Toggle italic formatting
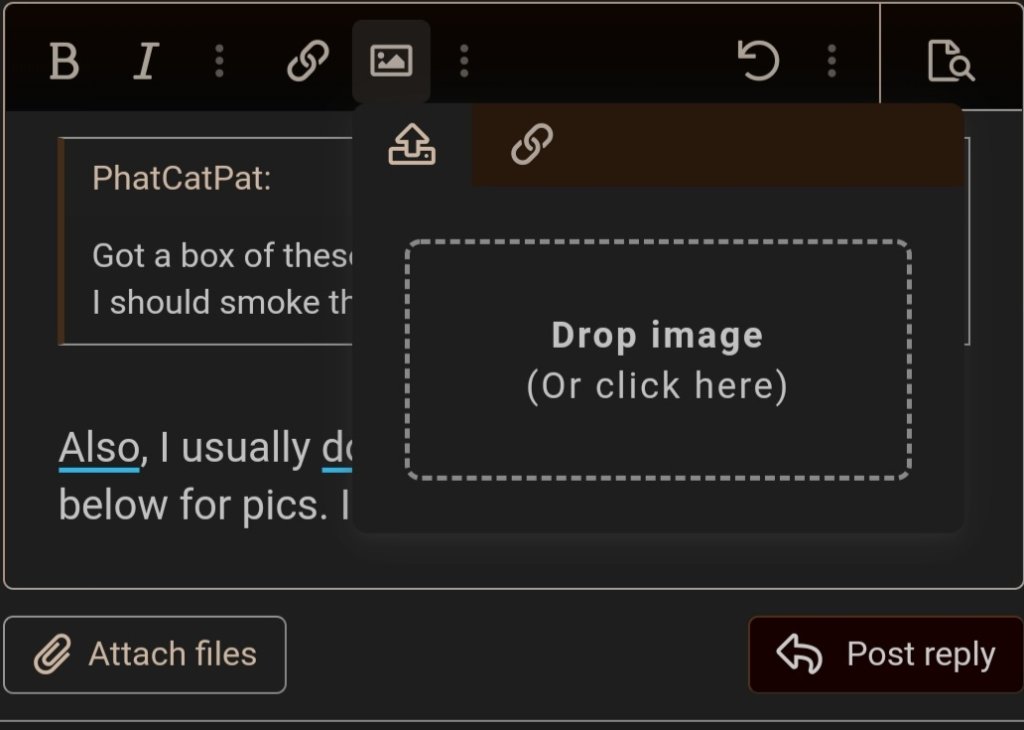Screen dimensions: 1024x730 click(x=146, y=63)
